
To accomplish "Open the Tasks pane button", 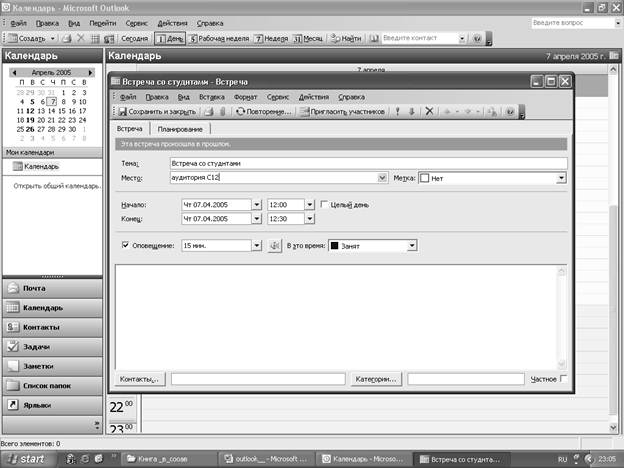I will click(x=52, y=347).
